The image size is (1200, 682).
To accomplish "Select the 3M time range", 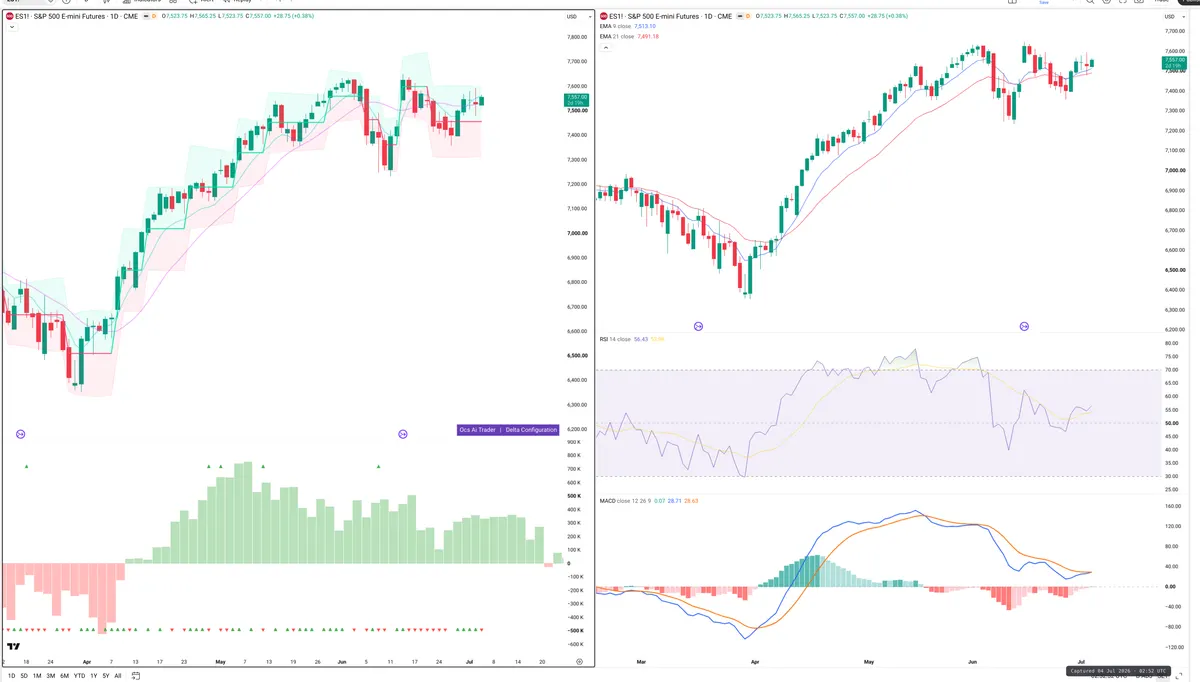I will point(50,676).
